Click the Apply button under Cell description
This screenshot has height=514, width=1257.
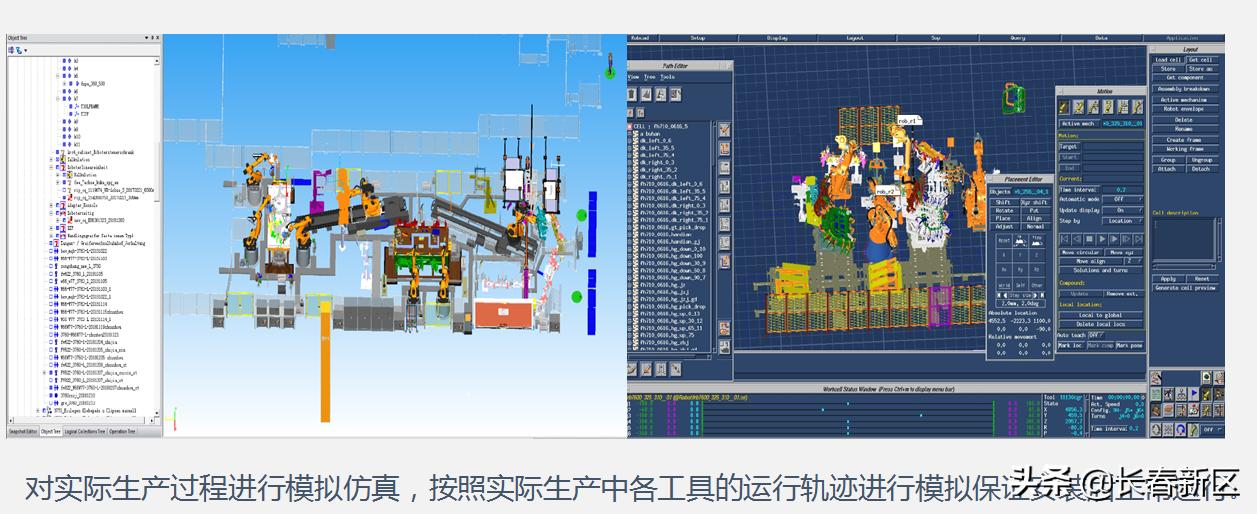click(x=1168, y=279)
